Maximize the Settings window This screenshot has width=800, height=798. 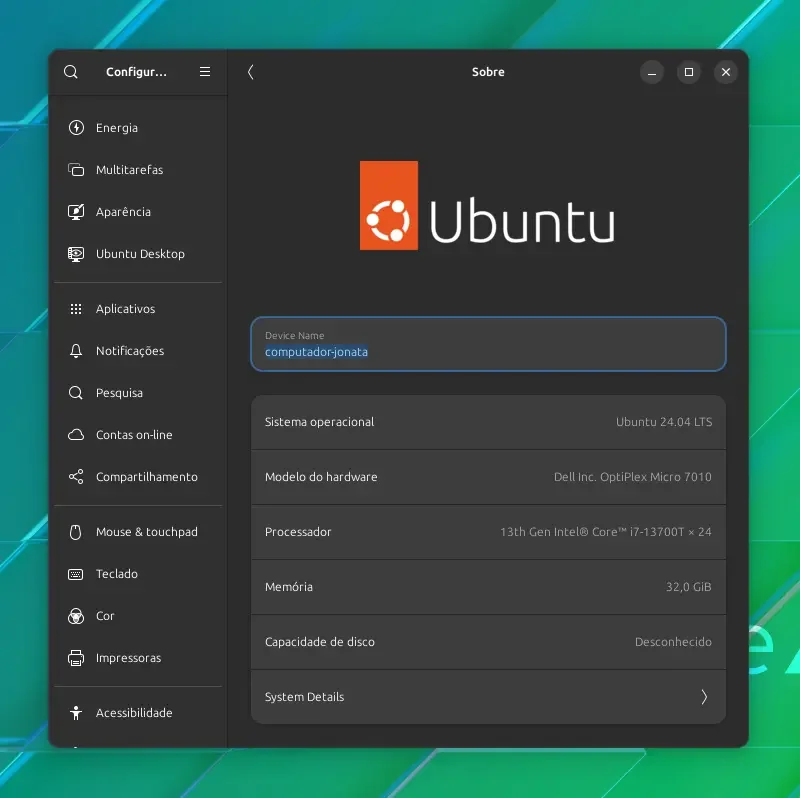(689, 72)
